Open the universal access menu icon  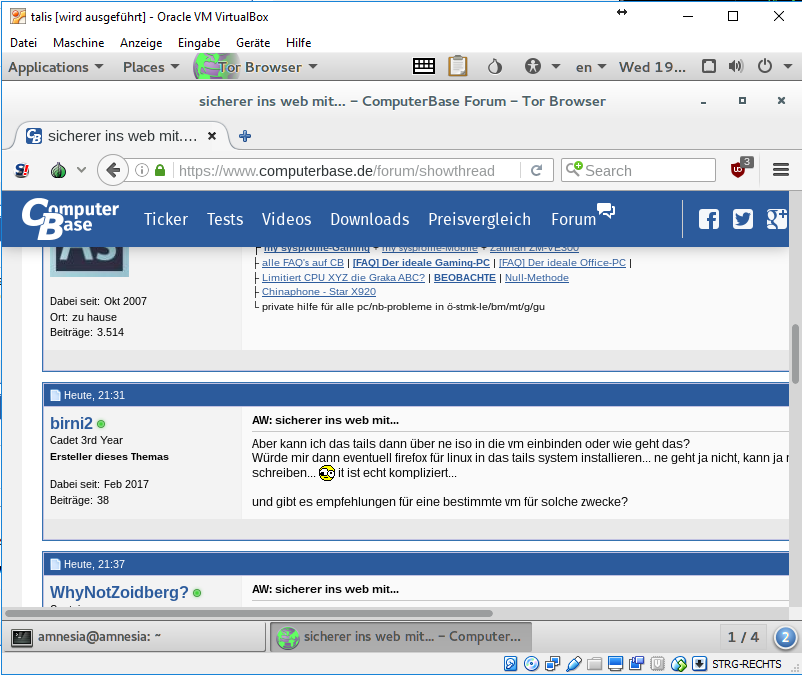(x=532, y=66)
